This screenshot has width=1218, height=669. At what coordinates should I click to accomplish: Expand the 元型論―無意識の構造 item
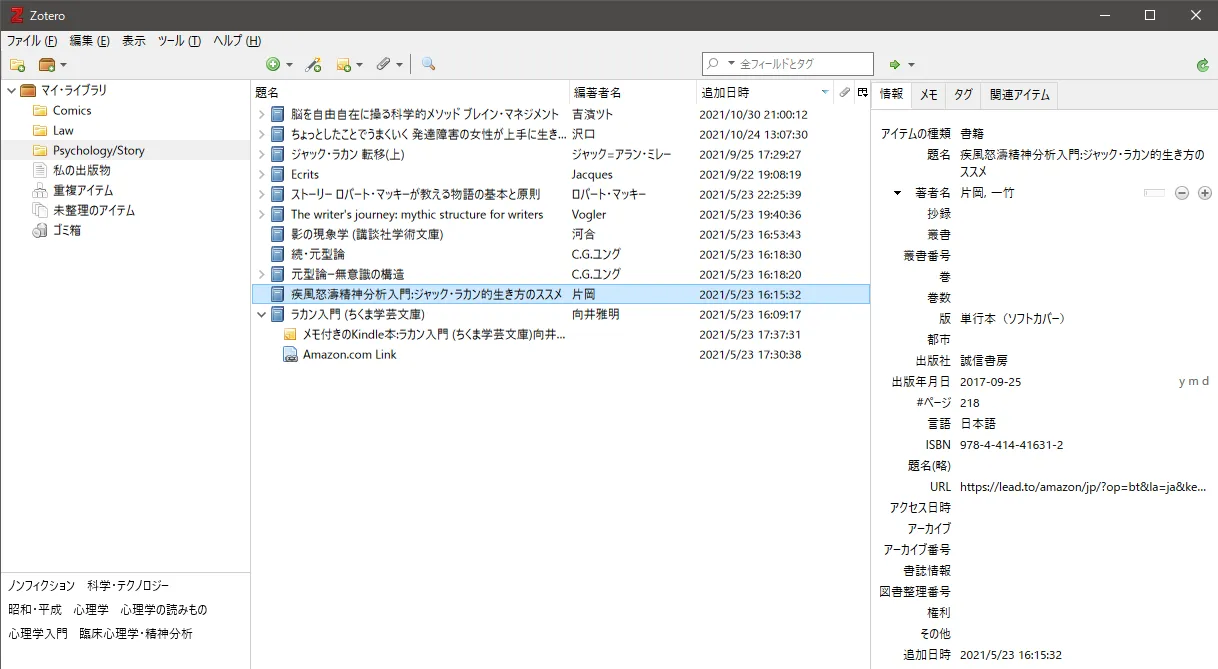(x=262, y=274)
